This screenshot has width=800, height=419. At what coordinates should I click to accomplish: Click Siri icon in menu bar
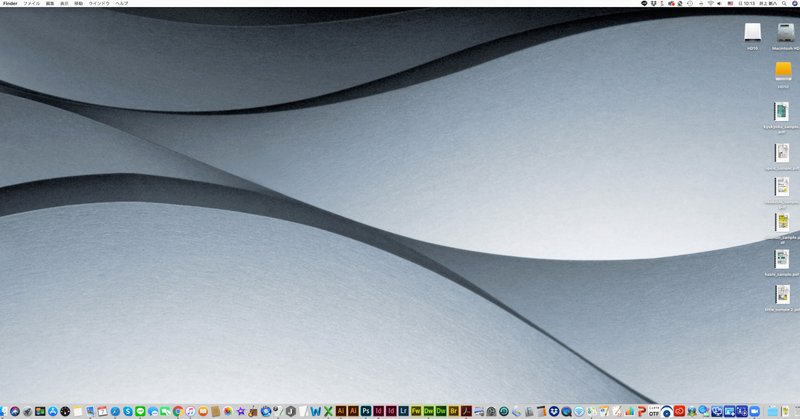795,3
